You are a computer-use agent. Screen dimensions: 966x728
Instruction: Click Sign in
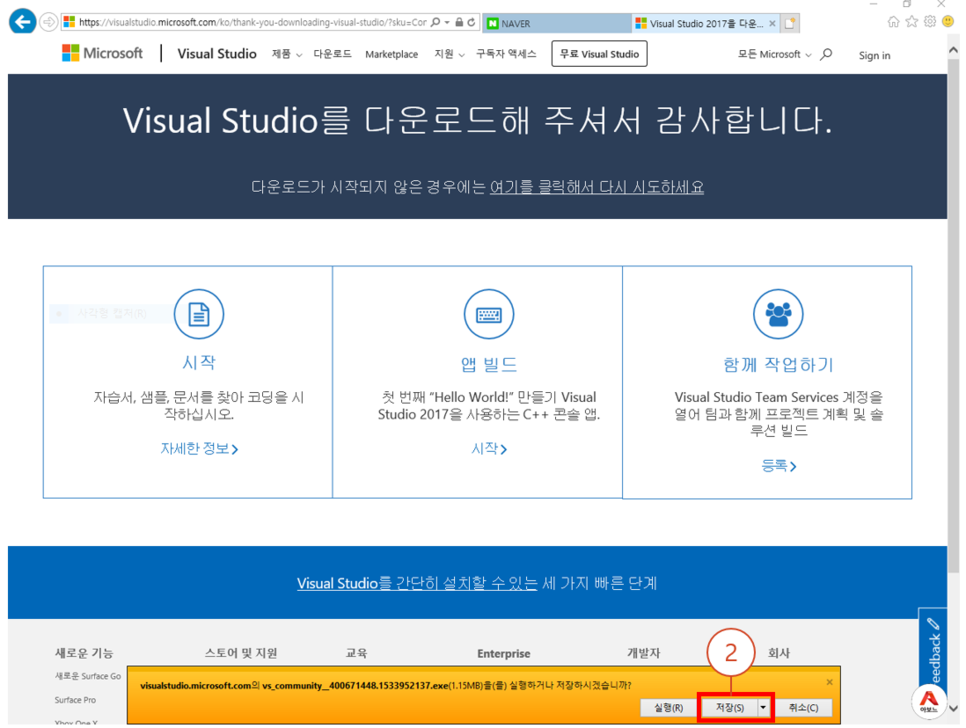pos(874,55)
